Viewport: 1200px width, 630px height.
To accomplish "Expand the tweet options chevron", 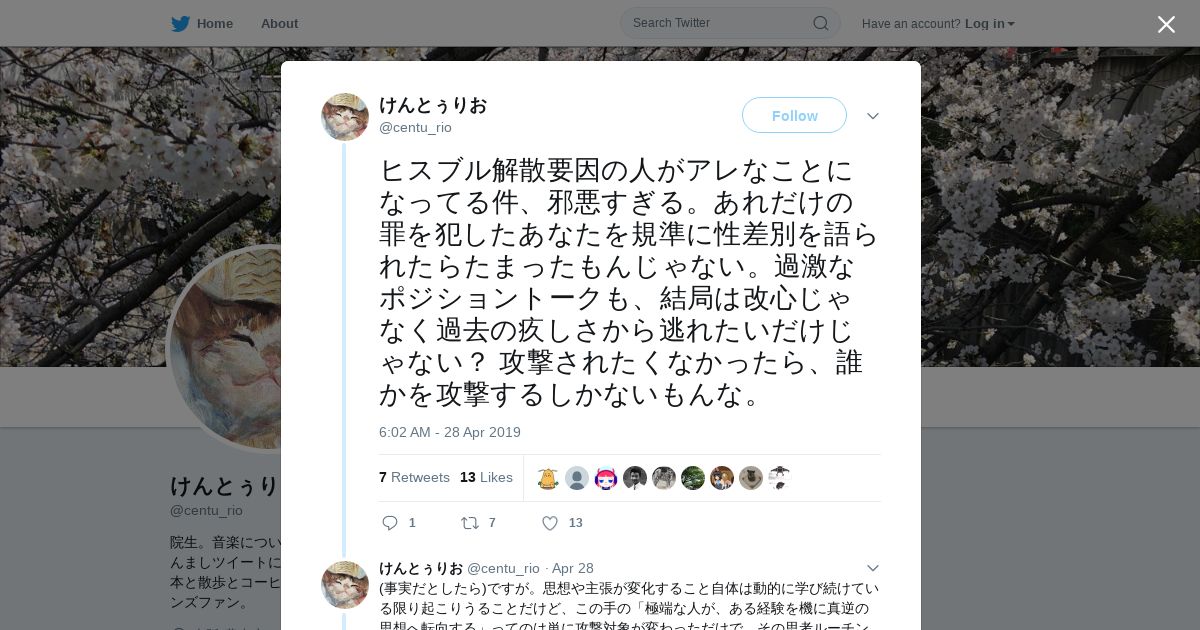I will point(873,116).
